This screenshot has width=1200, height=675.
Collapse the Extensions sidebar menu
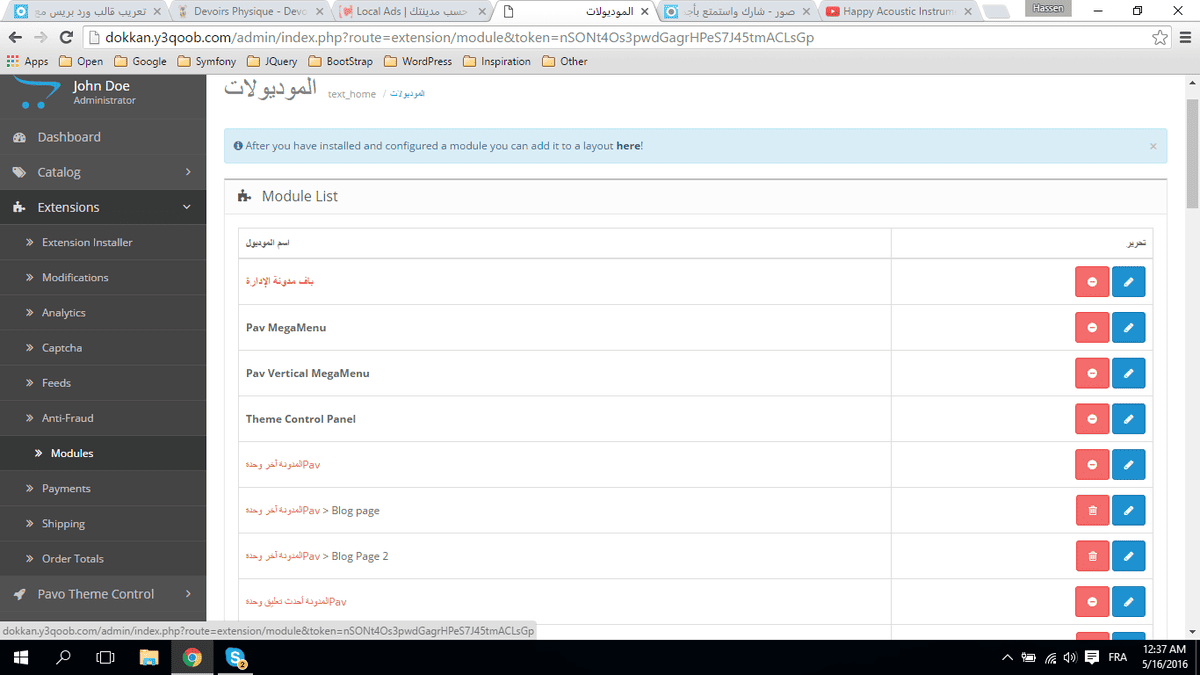click(x=103, y=207)
